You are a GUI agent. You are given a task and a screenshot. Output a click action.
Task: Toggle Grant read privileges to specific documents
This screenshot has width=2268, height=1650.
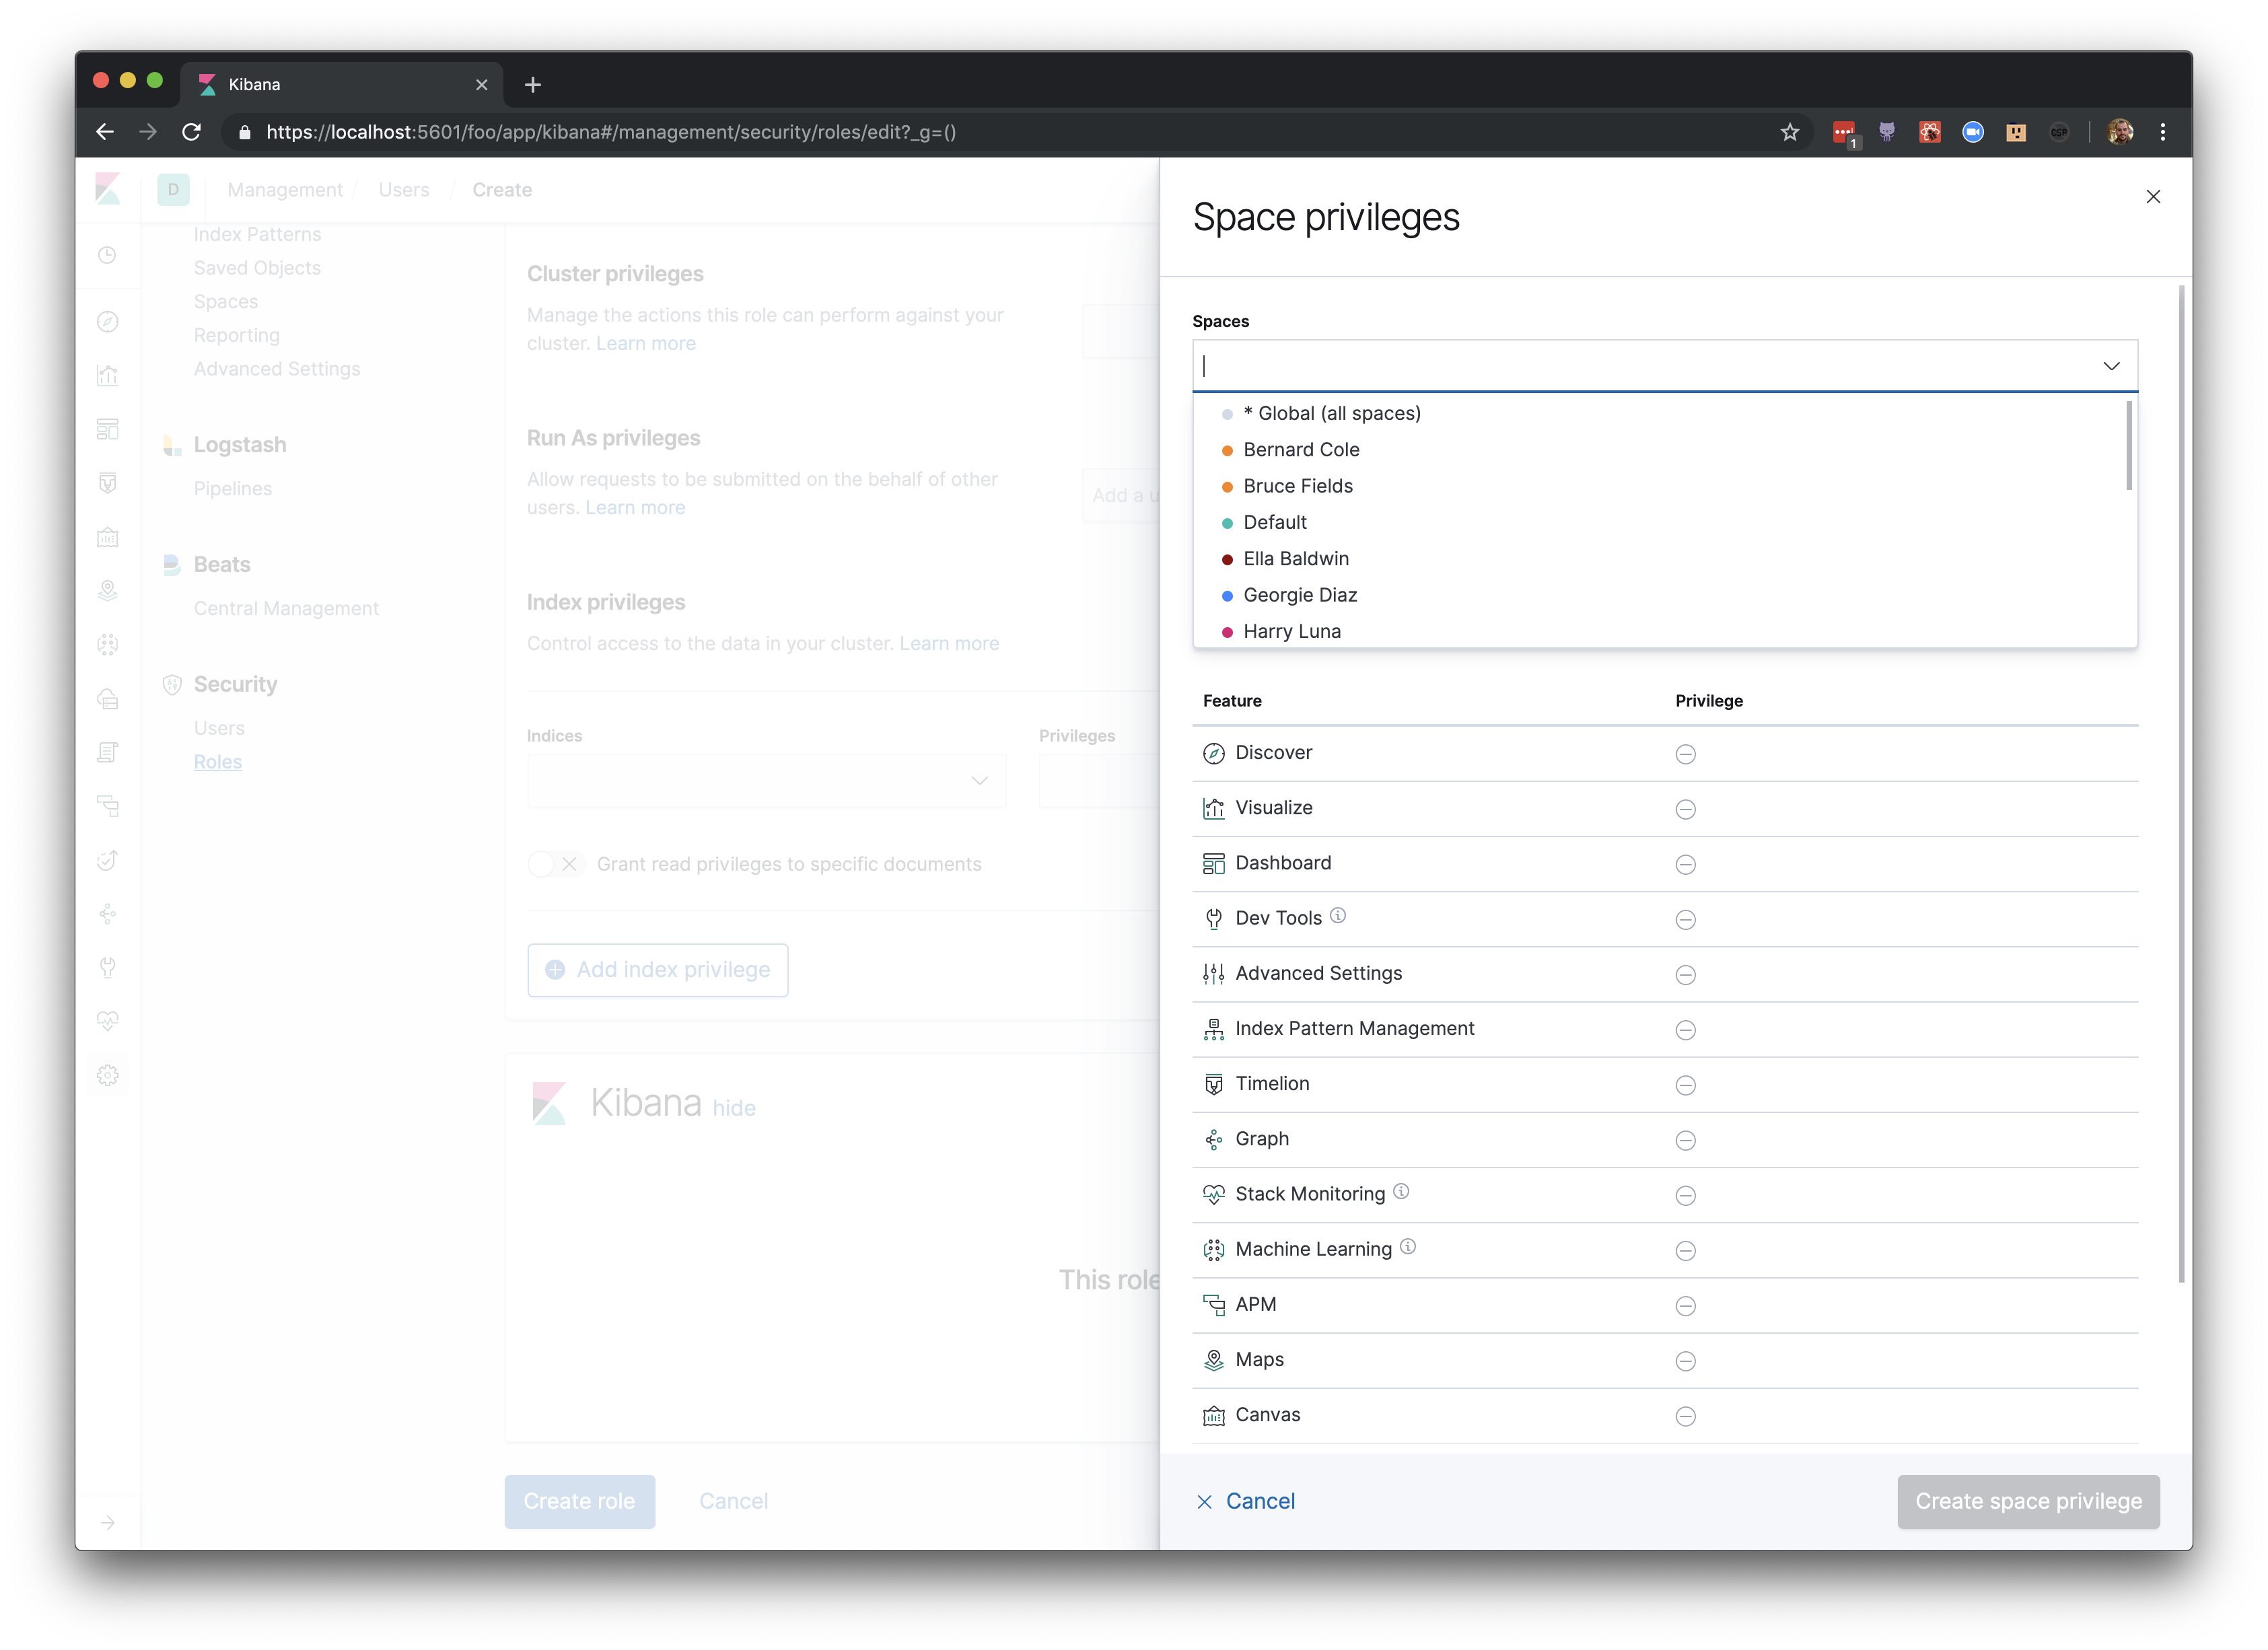click(x=555, y=864)
